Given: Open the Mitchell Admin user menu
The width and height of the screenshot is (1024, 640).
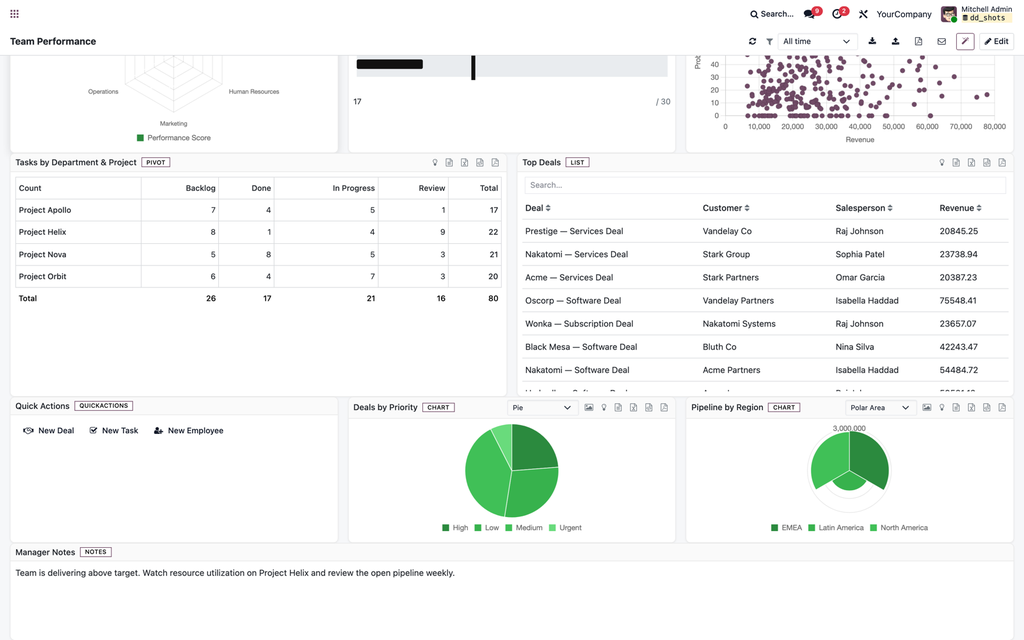Looking at the screenshot, I should [976, 14].
